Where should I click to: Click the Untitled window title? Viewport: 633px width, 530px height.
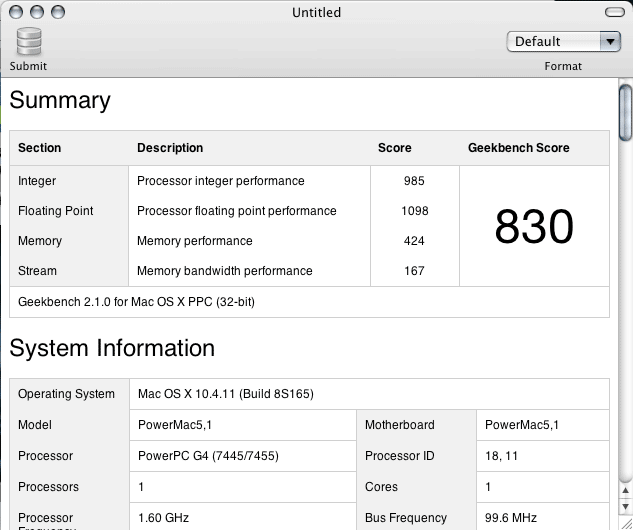click(316, 12)
